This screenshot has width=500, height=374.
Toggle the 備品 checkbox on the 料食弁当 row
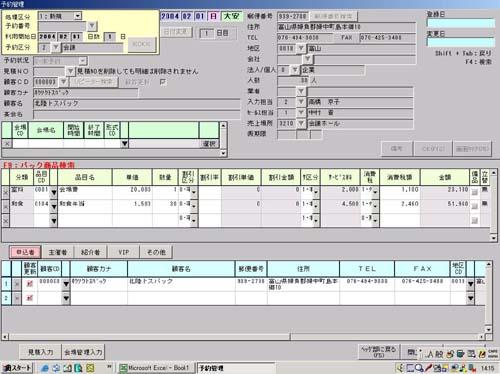click(475, 206)
